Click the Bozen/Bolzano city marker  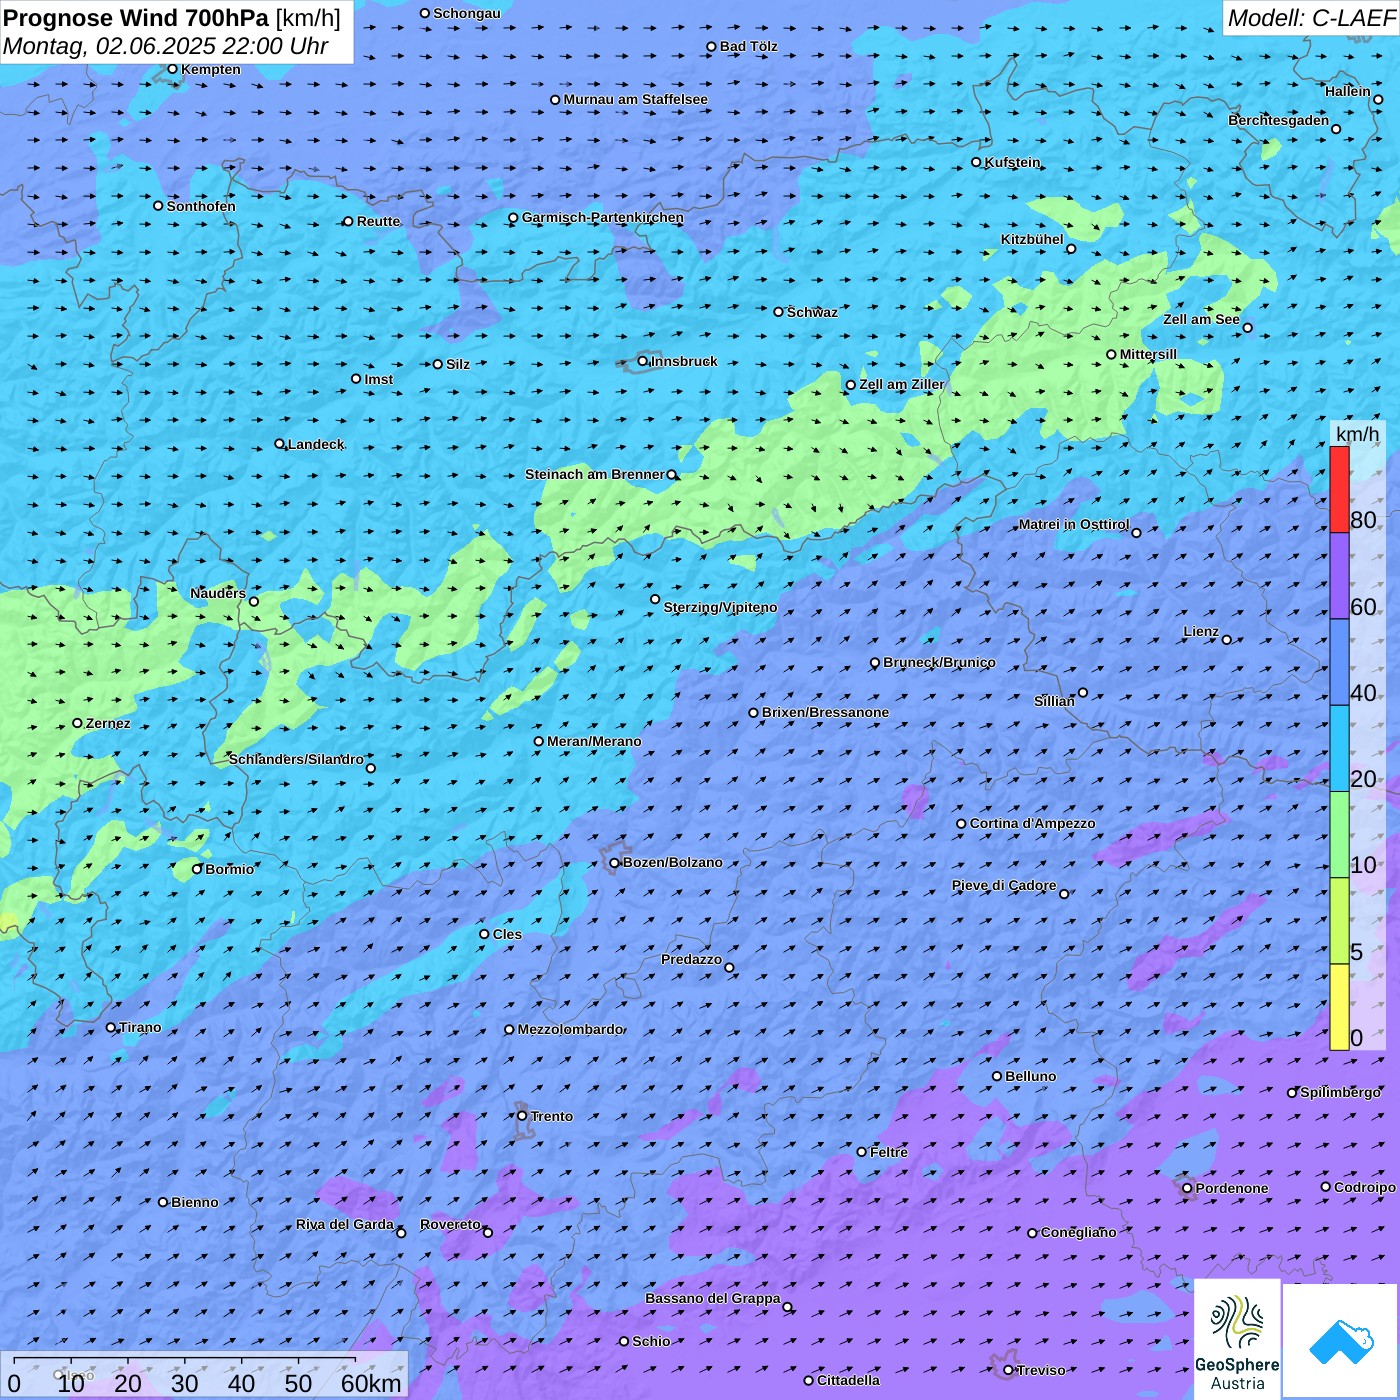(x=615, y=862)
